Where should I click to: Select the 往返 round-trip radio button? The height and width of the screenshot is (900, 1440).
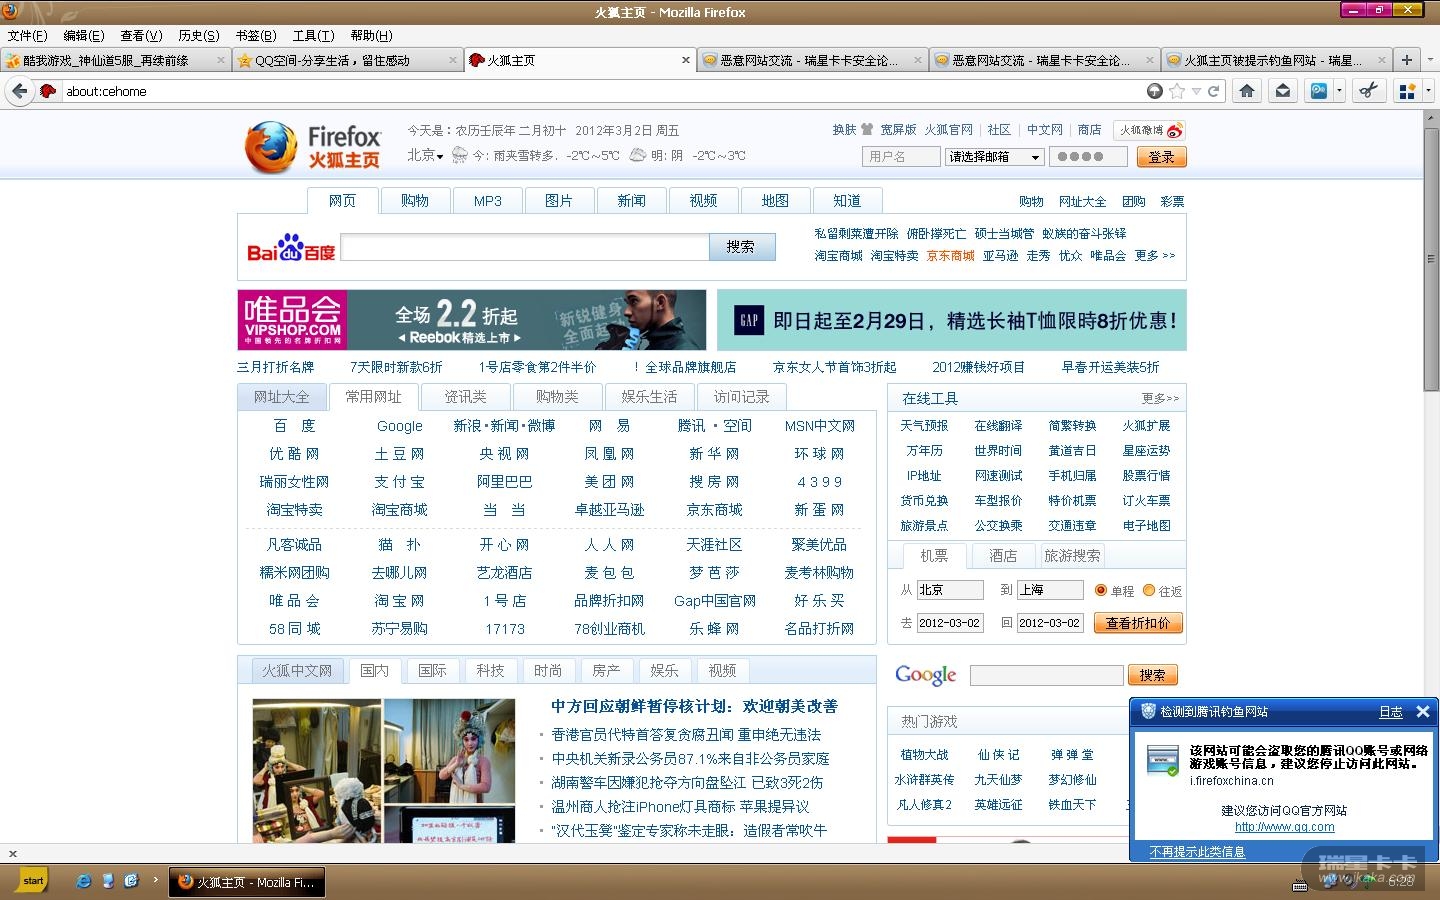(x=1149, y=590)
